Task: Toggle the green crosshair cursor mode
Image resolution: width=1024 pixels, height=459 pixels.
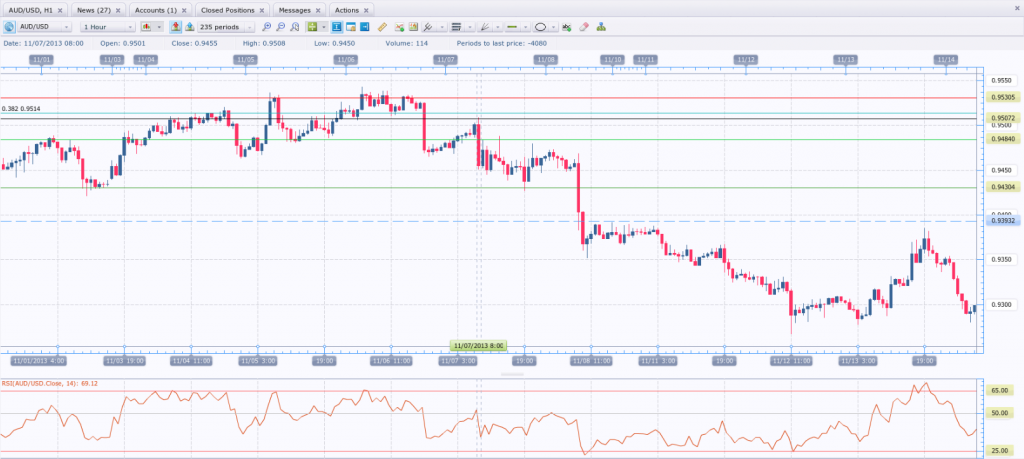Action: click(313, 27)
